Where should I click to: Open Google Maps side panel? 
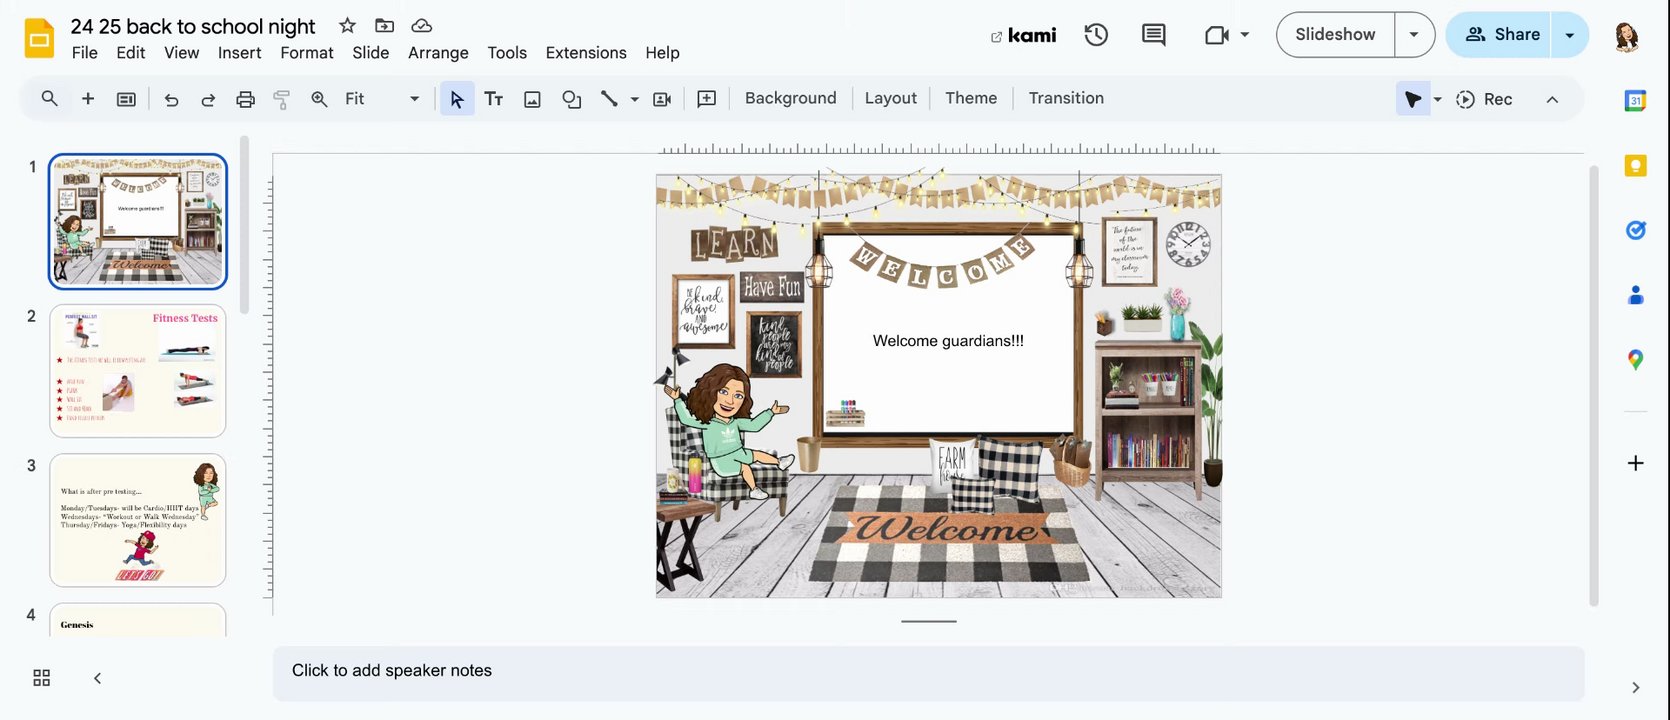click(x=1636, y=360)
